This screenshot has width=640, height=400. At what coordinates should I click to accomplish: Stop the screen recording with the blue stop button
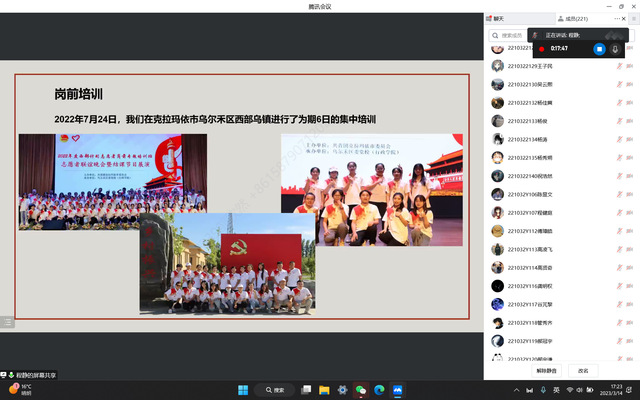click(599, 49)
